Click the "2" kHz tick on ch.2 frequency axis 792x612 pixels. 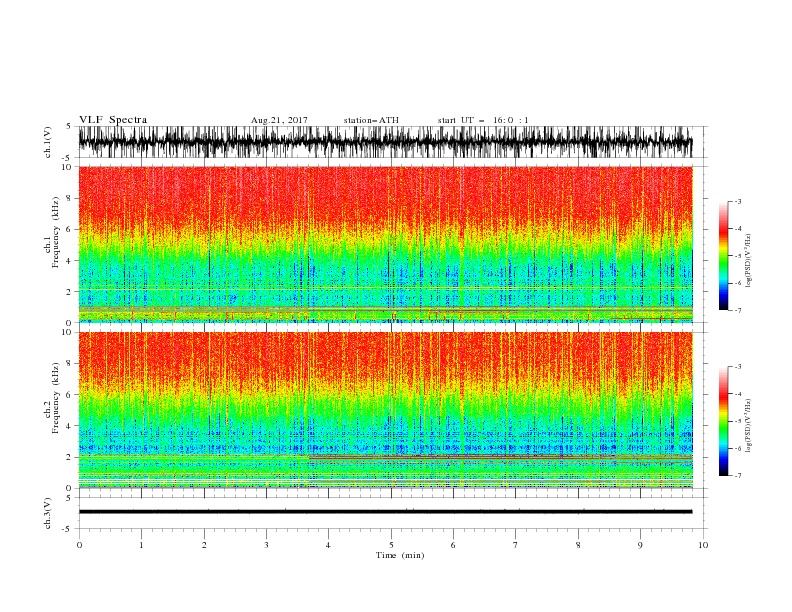[x=70, y=457]
